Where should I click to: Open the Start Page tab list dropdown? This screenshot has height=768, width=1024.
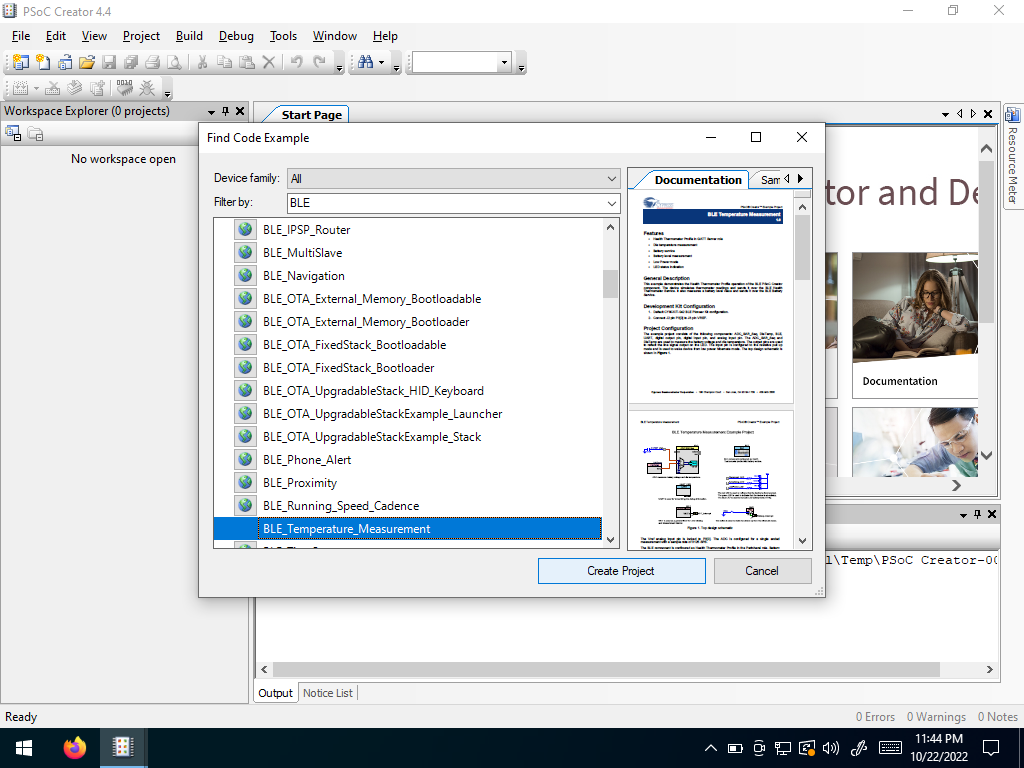pos(945,114)
